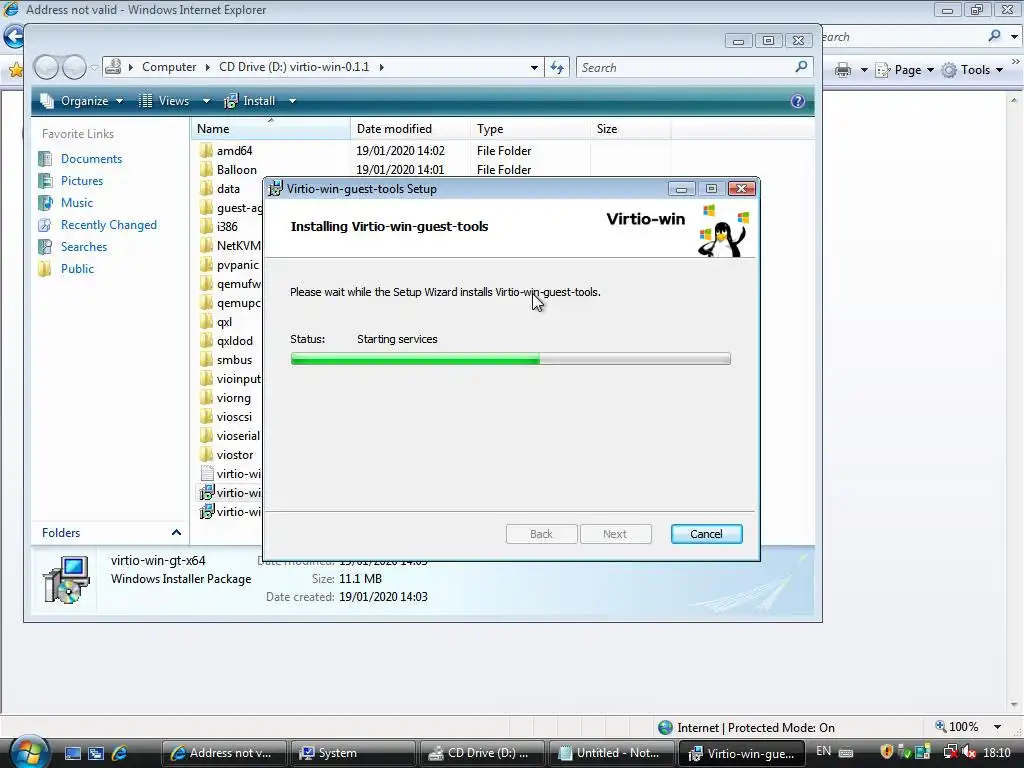
Task: Cancel the Virtio-win-guest-tools installation
Action: coord(706,534)
